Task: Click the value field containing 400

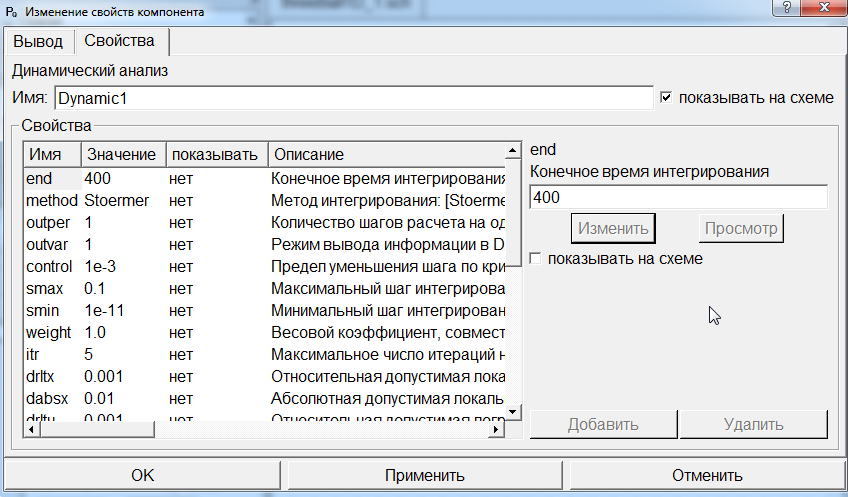Action: tap(677, 198)
